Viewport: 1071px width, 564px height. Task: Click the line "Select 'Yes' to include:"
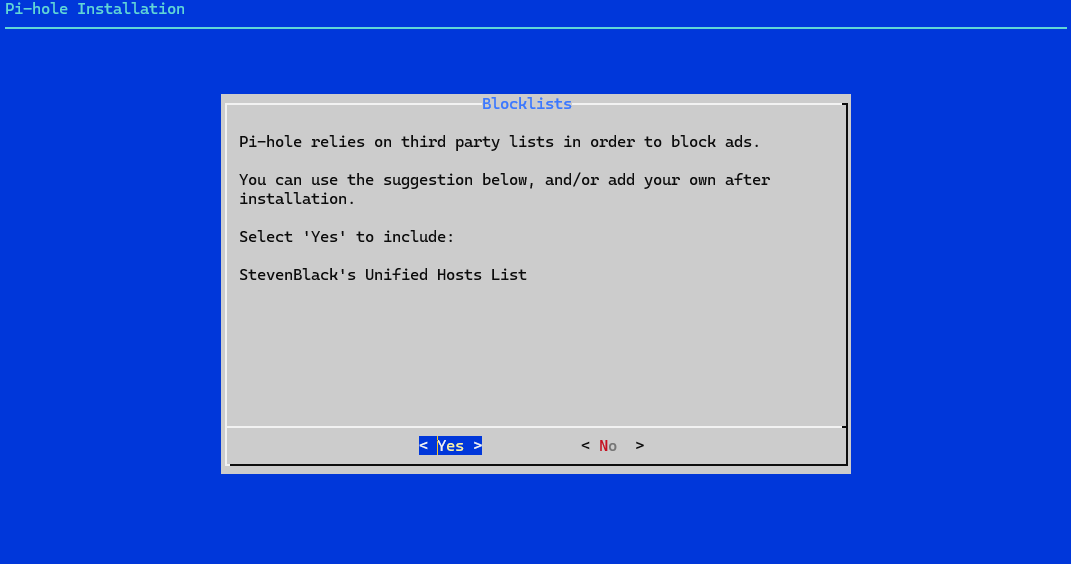pyautogui.click(x=346, y=237)
